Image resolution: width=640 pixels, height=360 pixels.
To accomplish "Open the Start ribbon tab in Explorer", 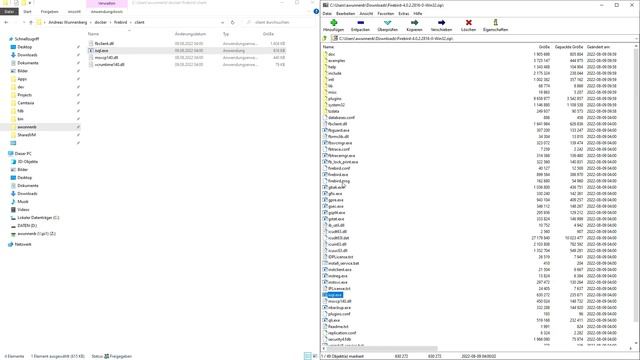I will tap(27, 11).
